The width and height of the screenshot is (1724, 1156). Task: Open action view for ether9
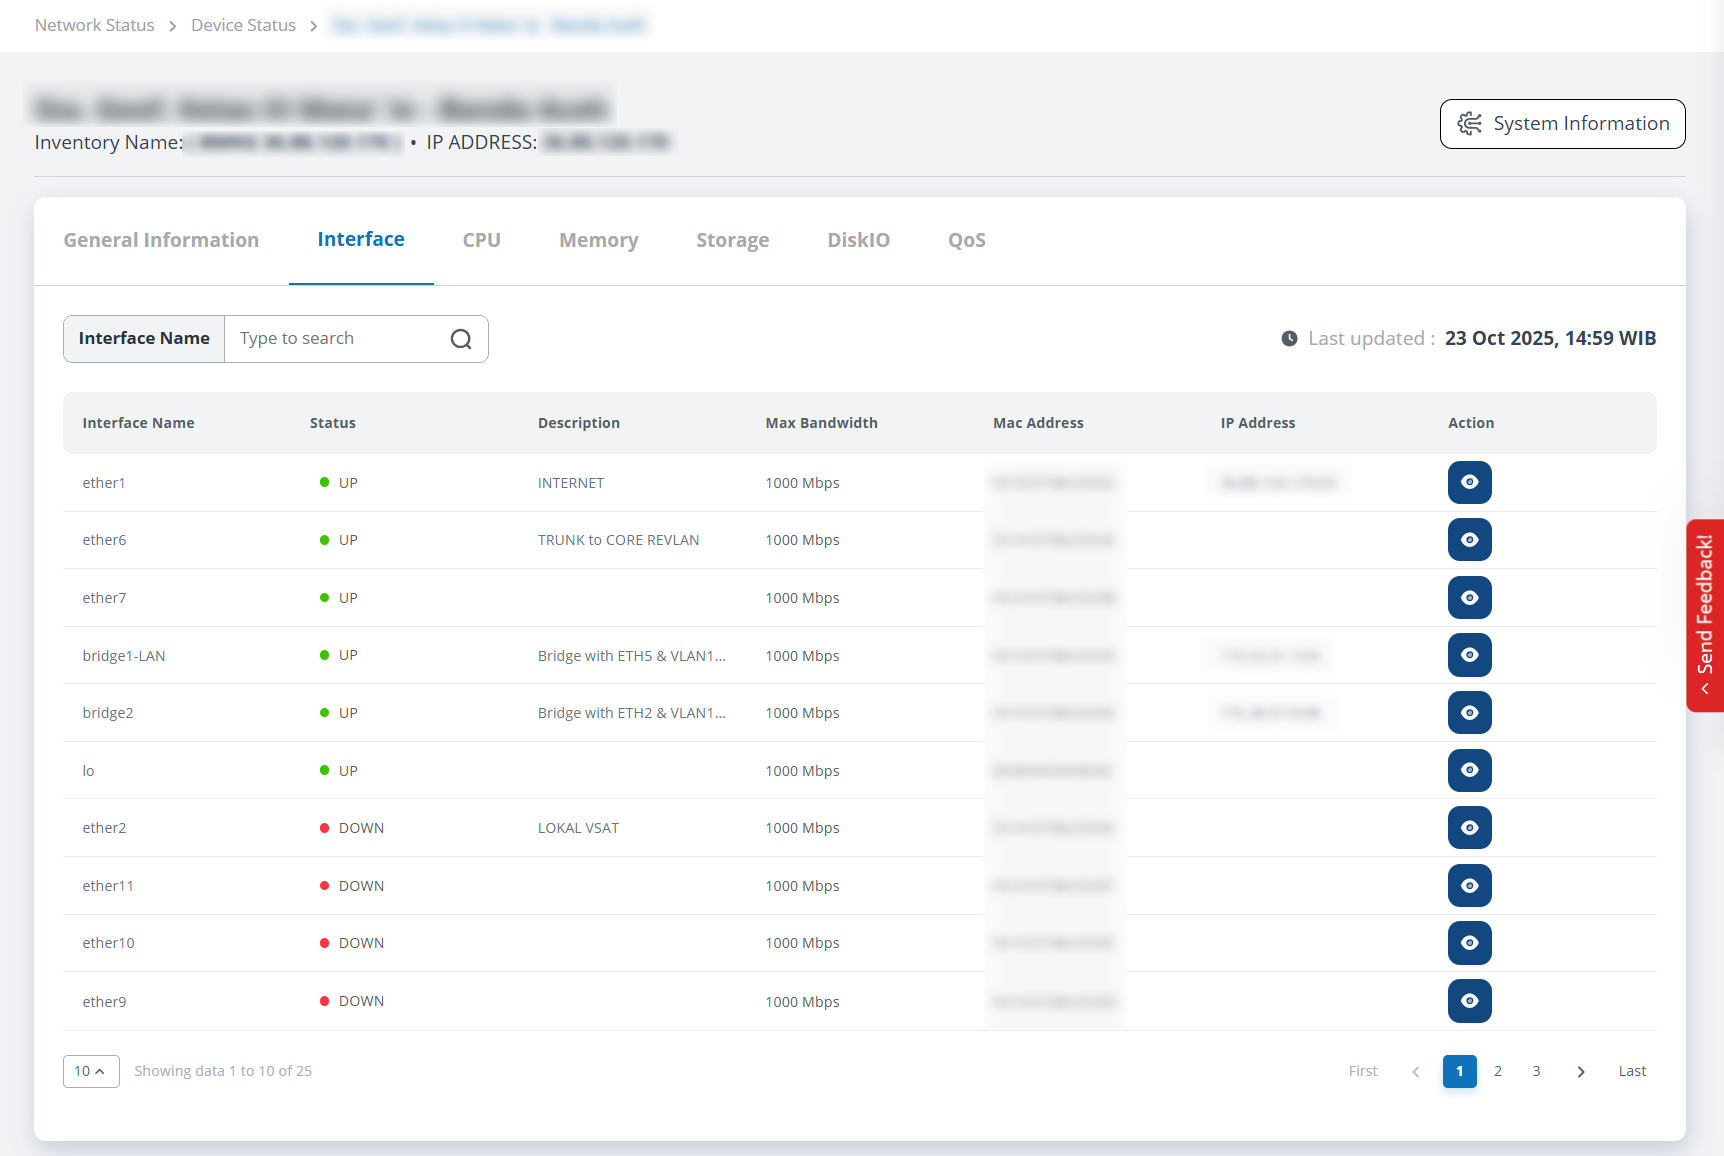1469,1001
